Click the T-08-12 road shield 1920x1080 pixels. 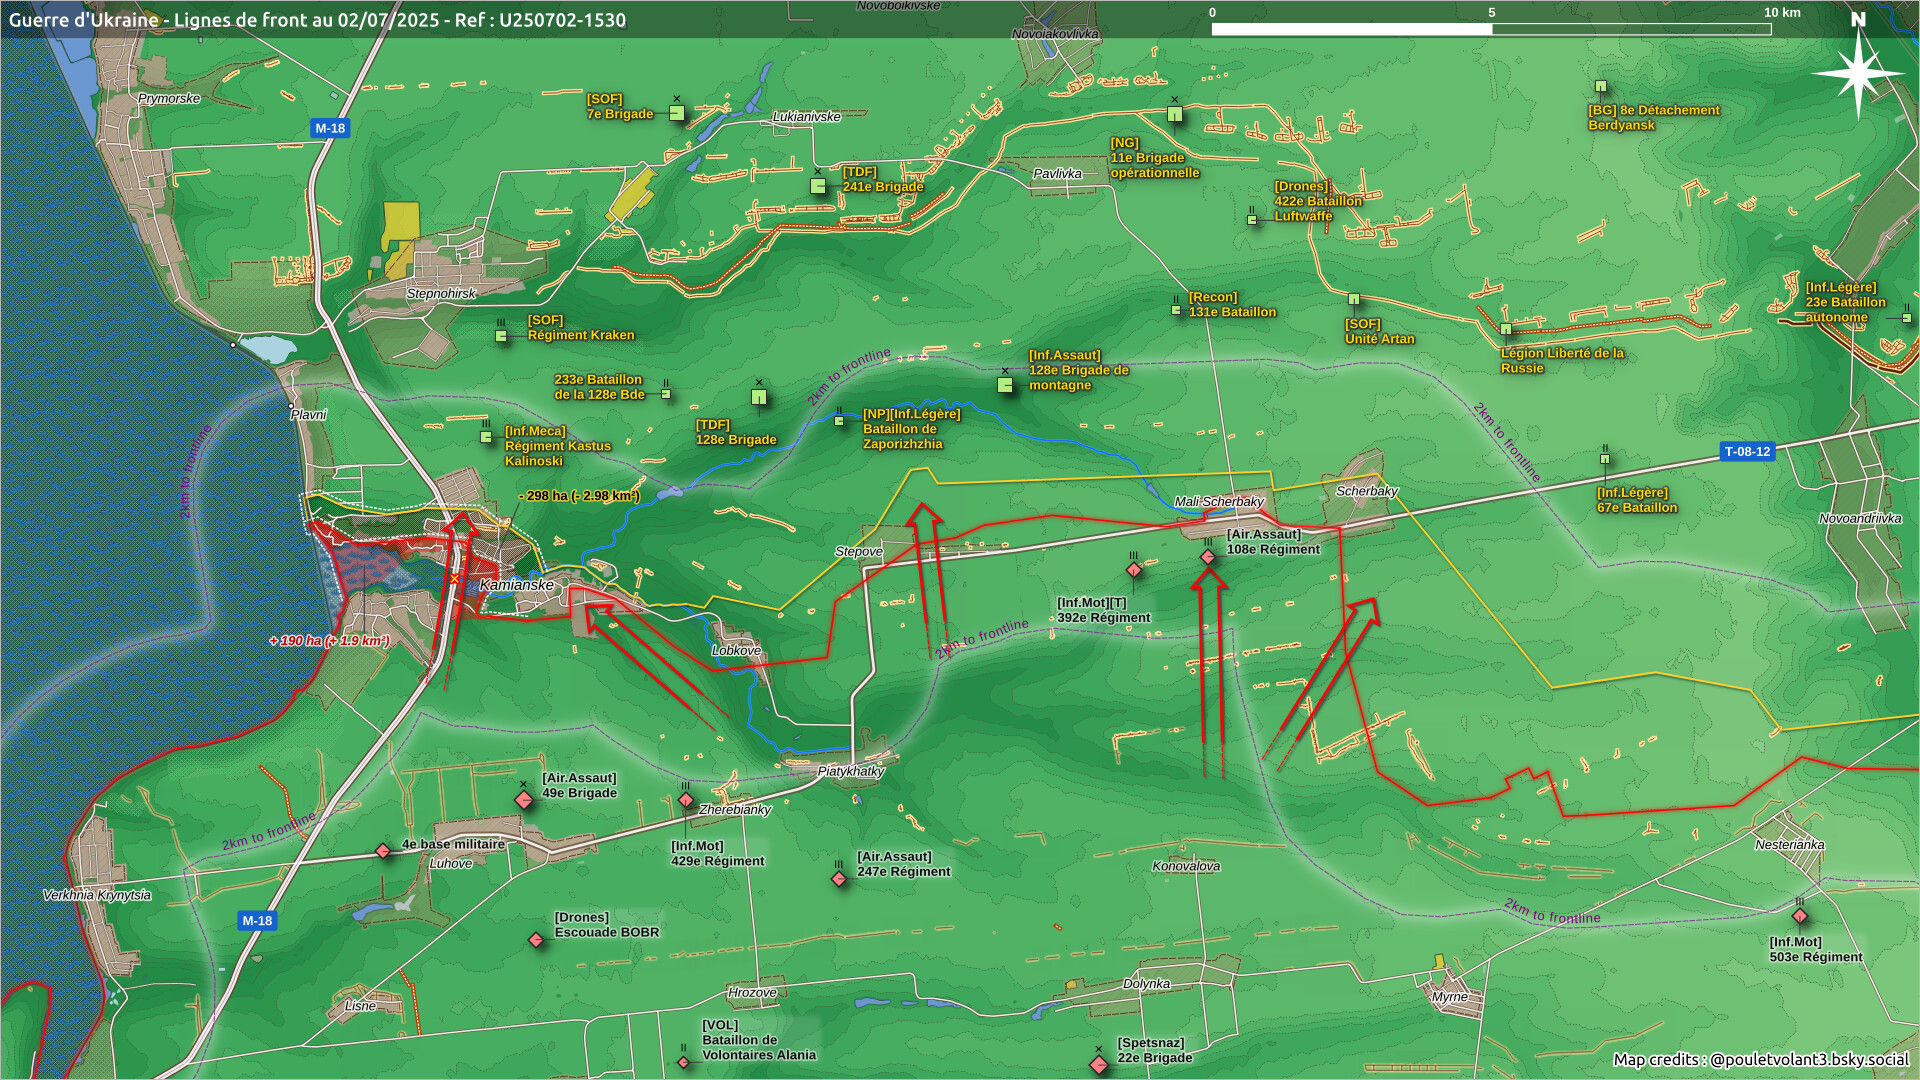point(1747,452)
